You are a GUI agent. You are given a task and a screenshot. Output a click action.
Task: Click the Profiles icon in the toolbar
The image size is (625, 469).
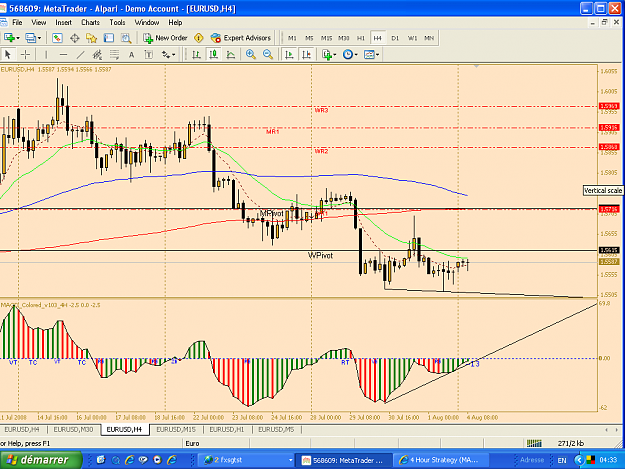(30, 38)
